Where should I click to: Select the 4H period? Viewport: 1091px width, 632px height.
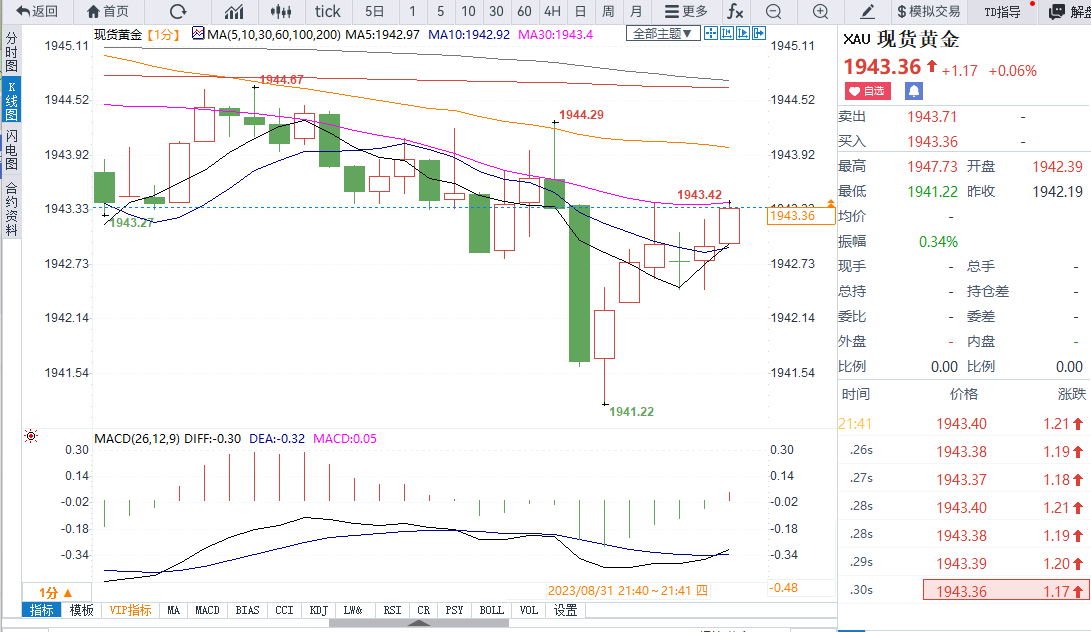pos(552,11)
